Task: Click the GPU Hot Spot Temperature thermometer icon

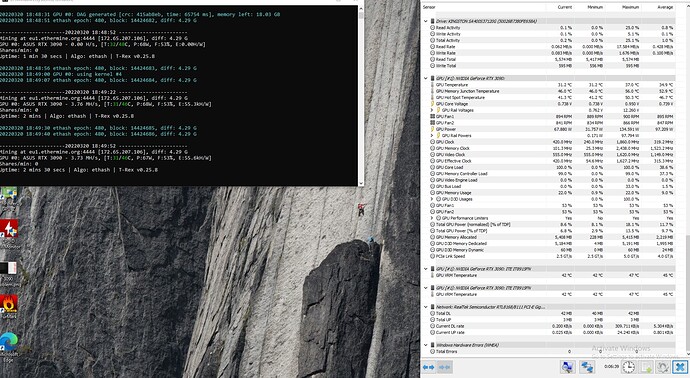Action: point(432,97)
